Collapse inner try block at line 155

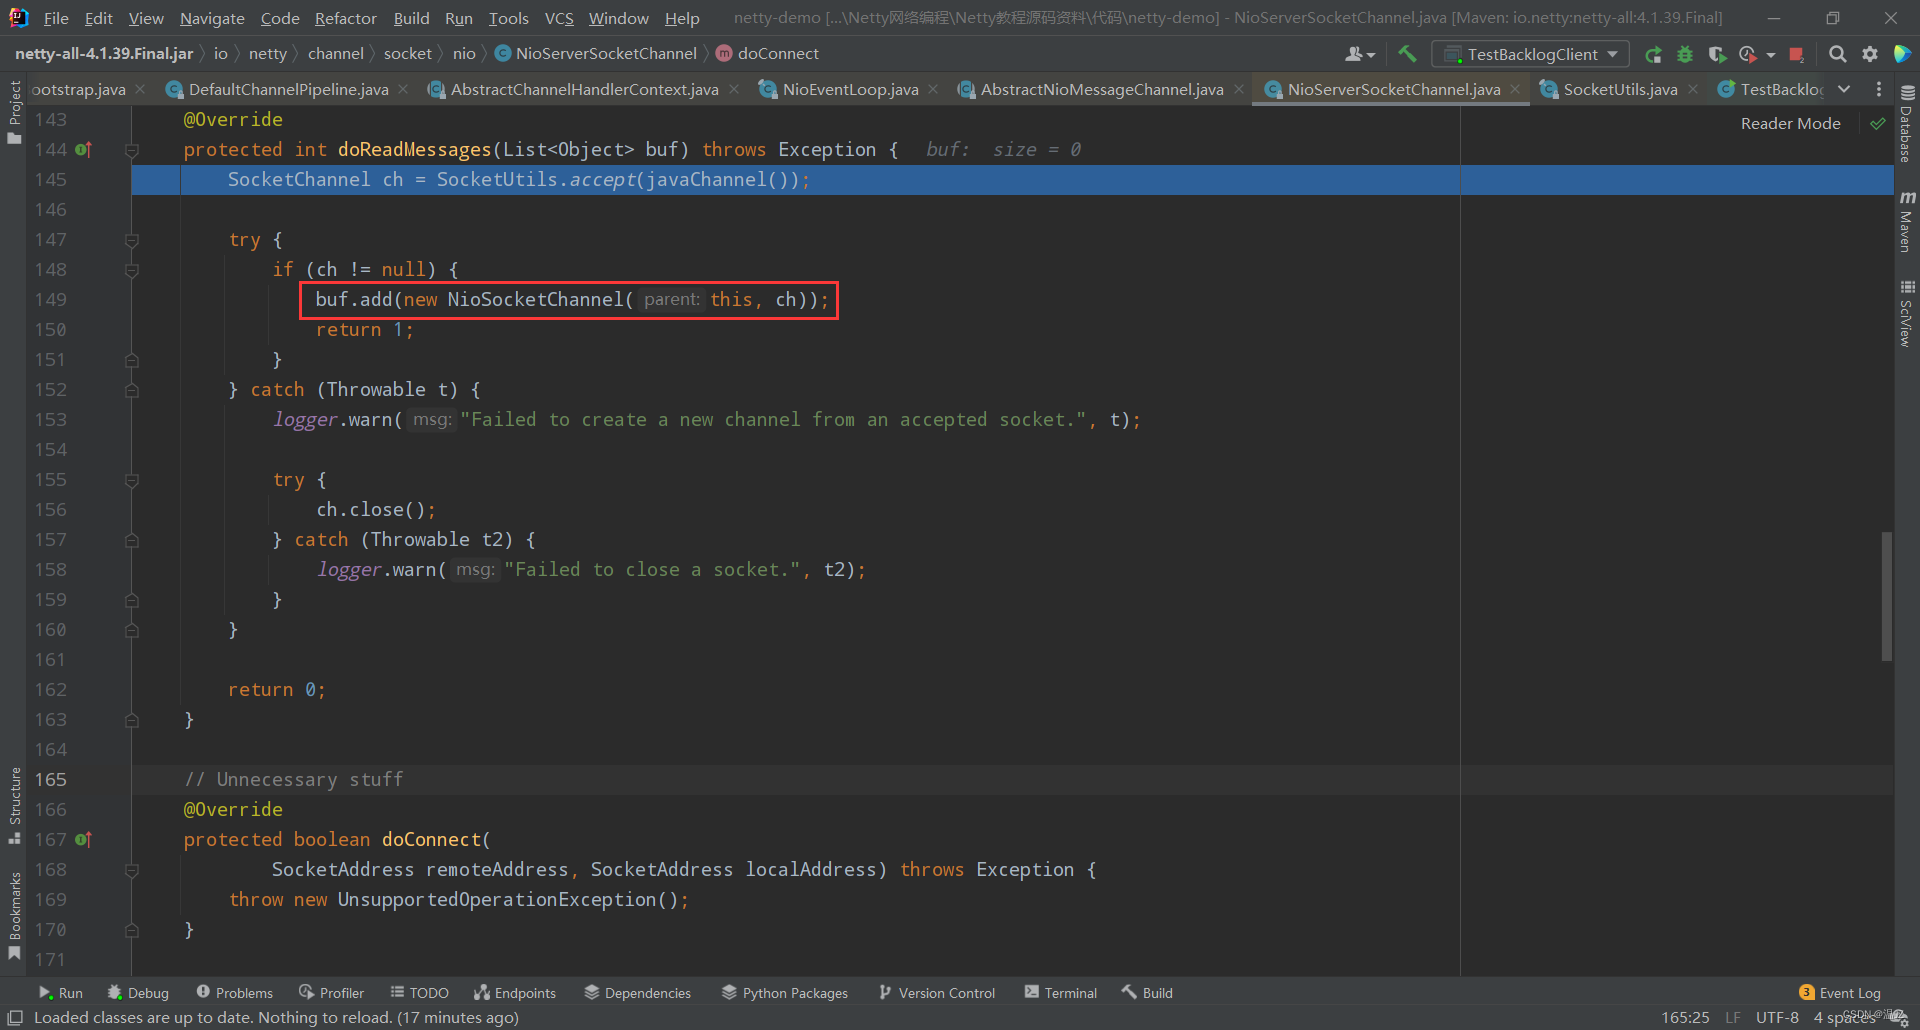pos(131,480)
